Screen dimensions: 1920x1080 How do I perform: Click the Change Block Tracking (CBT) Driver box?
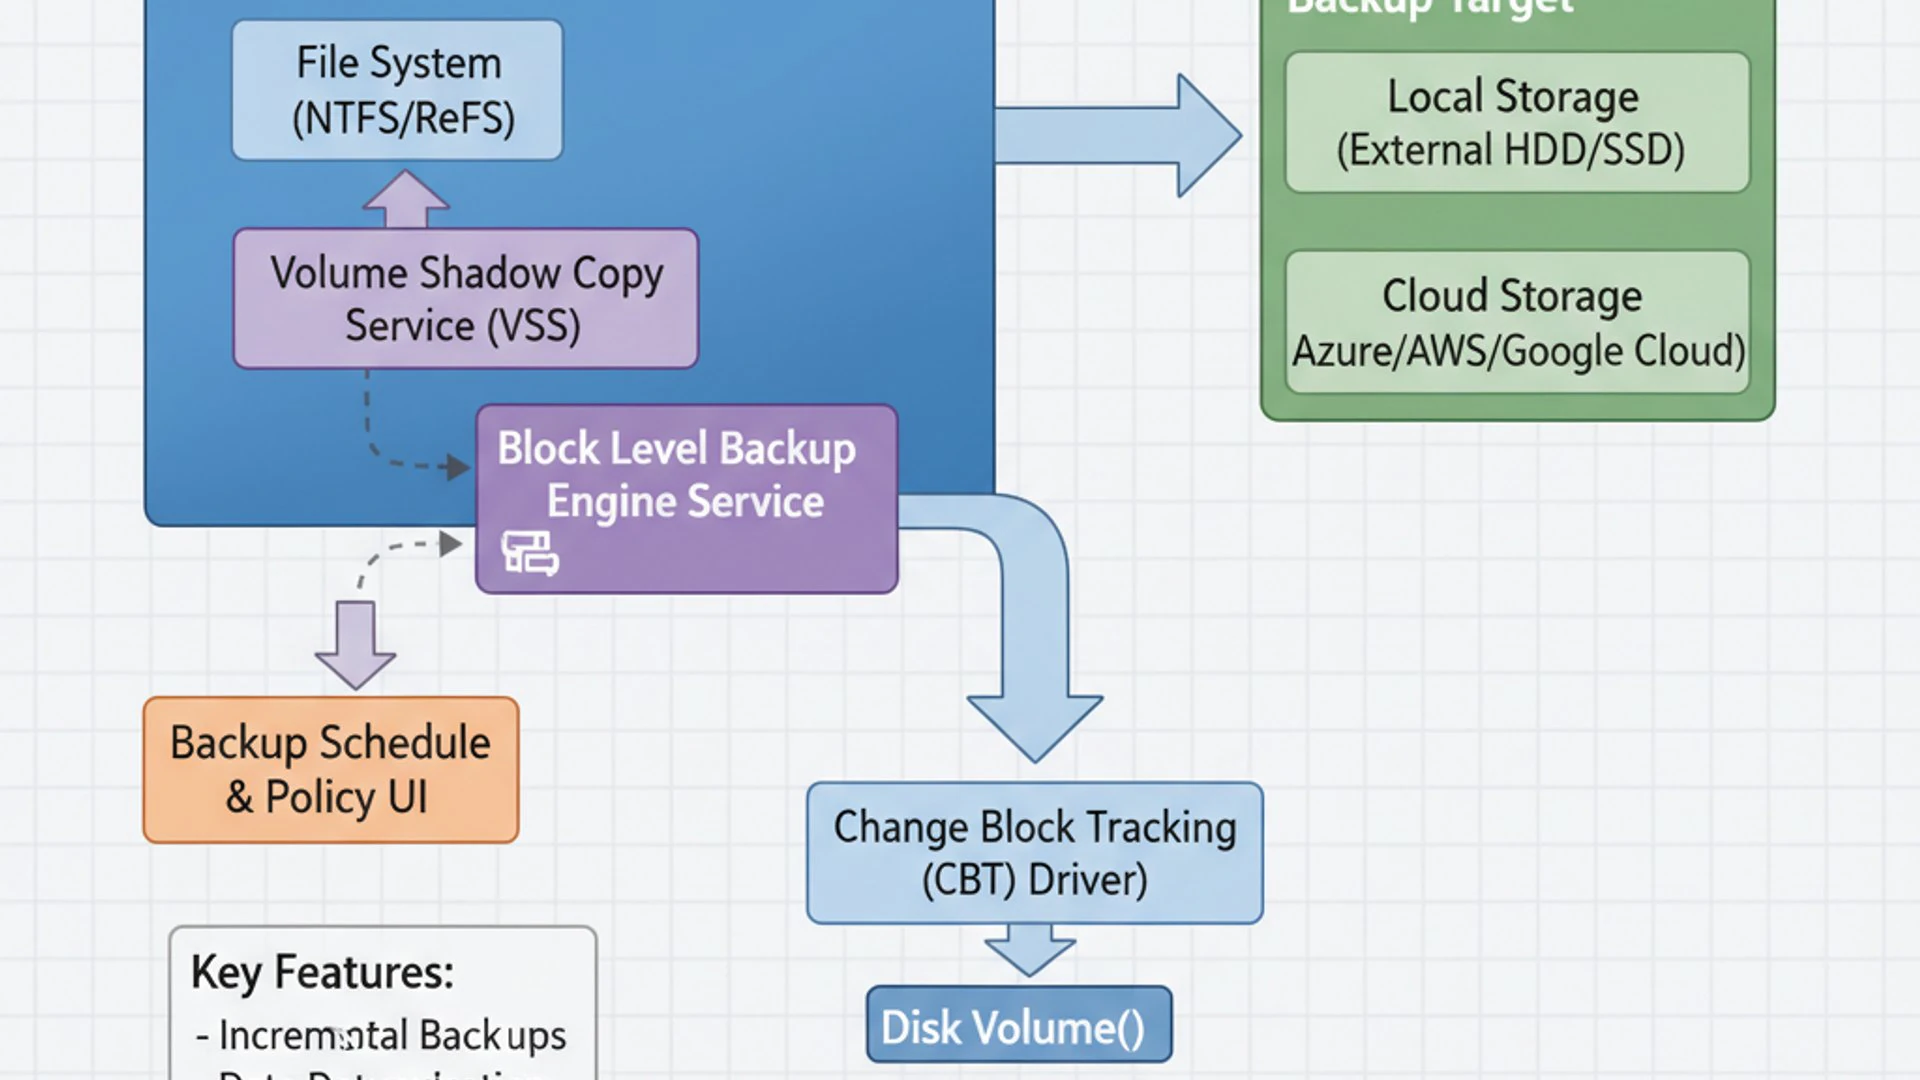pos(1035,853)
